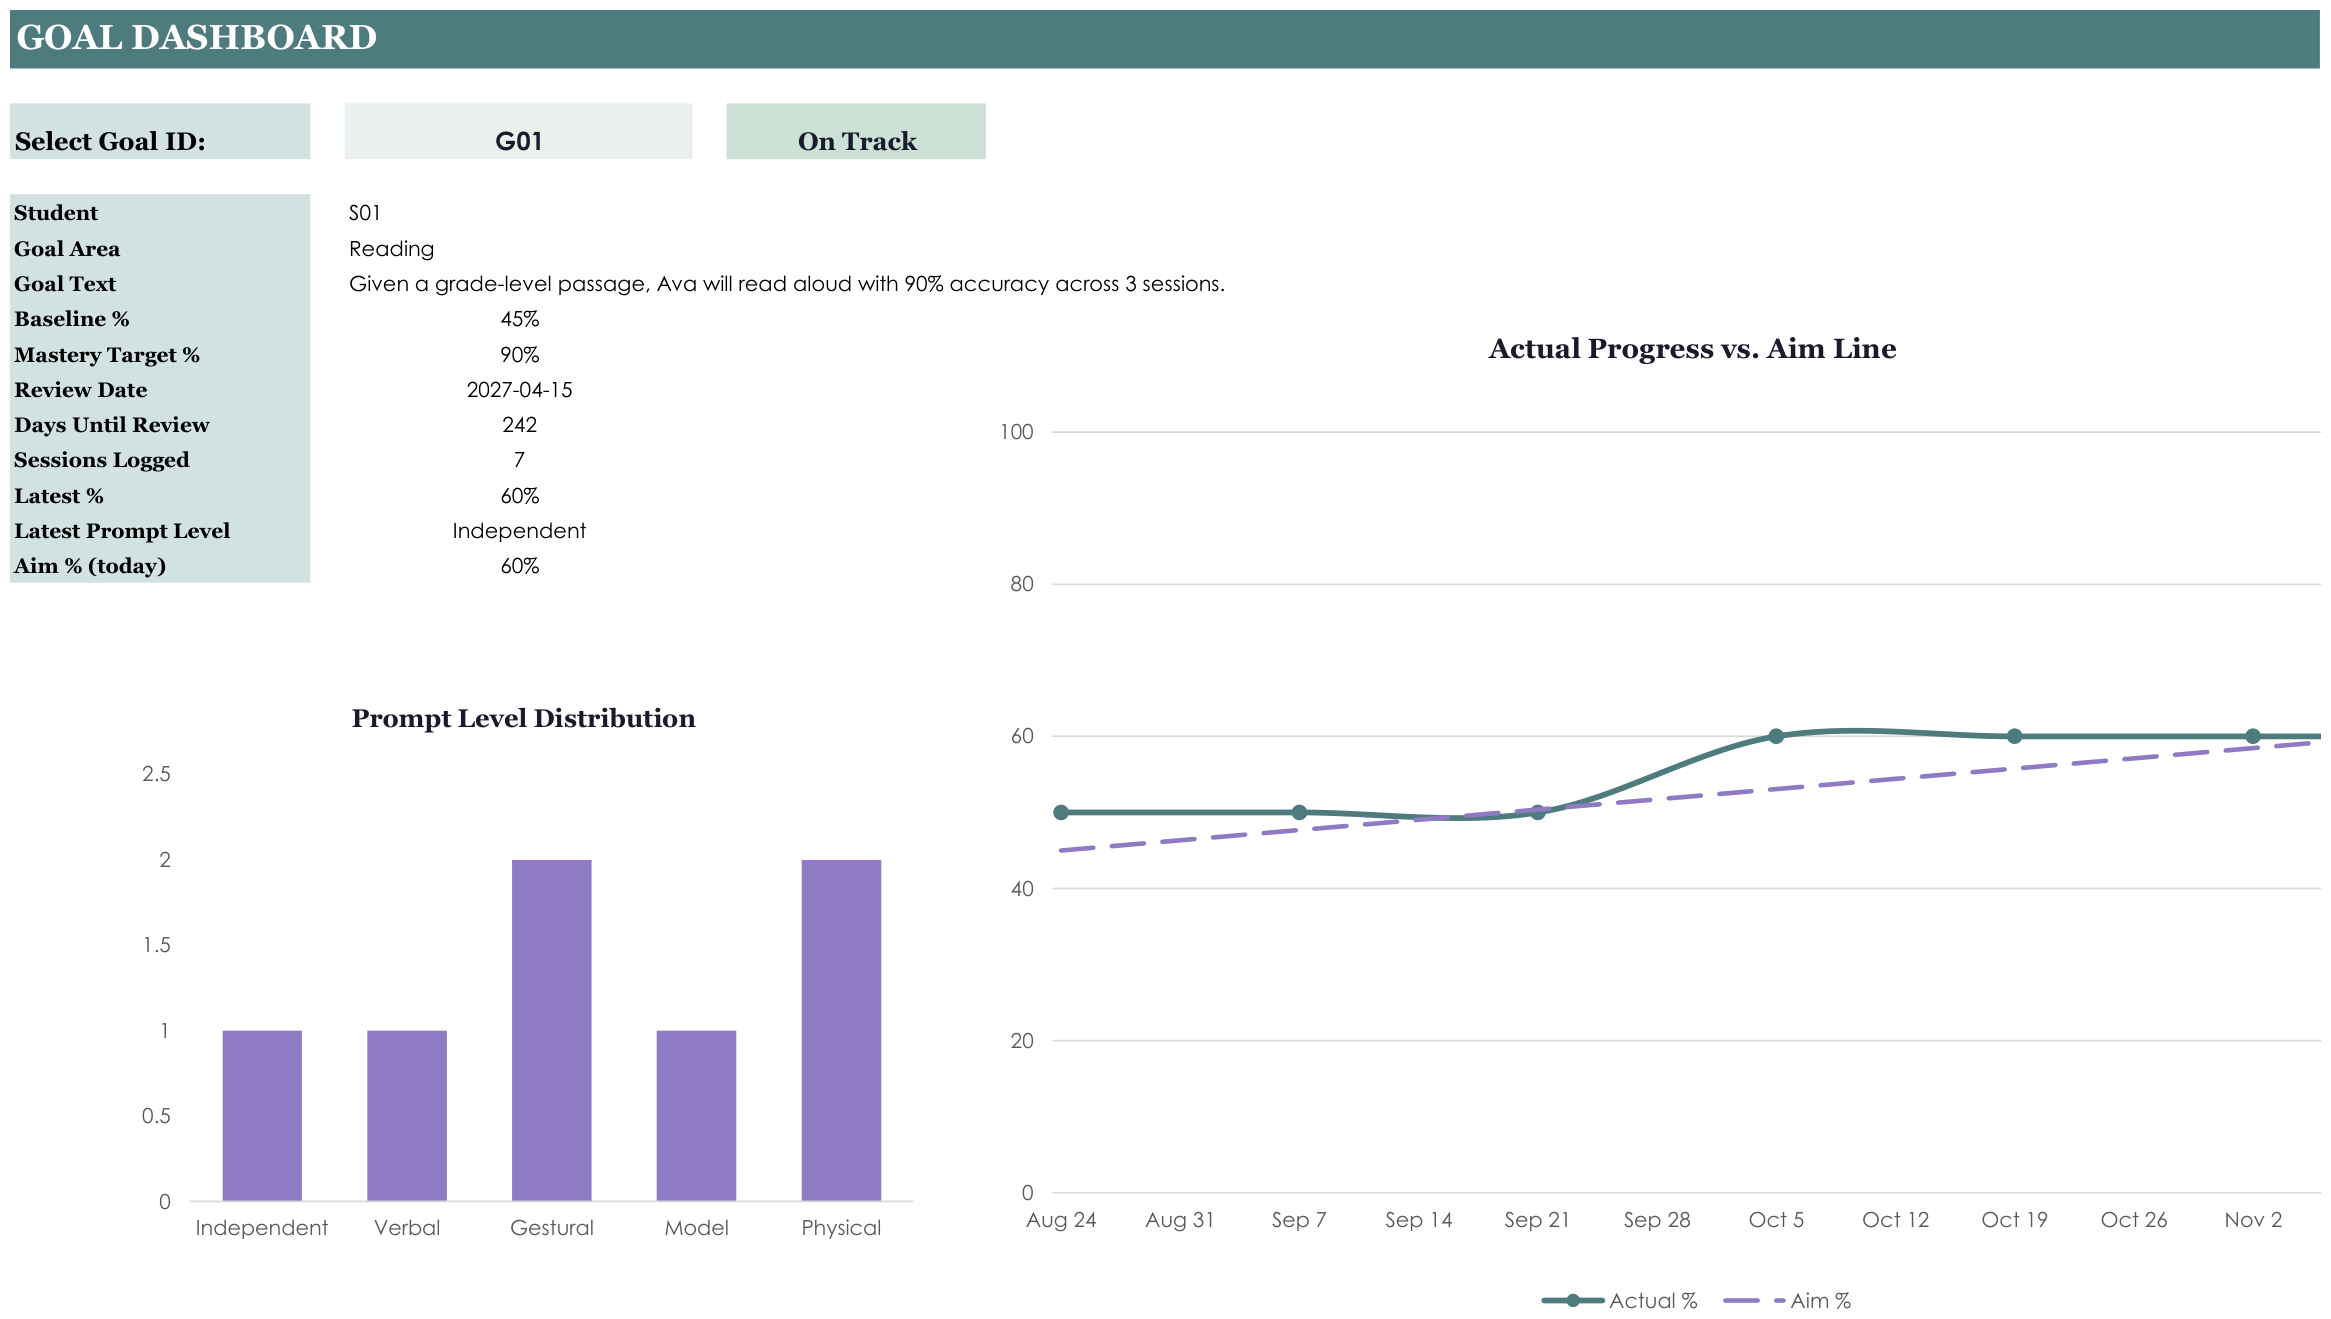The width and height of the screenshot is (2331, 1319).
Task: Click the Aim % legend entry
Action: click(1788, 1301)
